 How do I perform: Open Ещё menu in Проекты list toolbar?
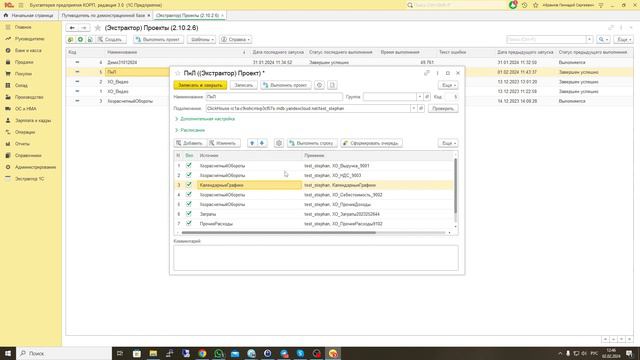pos(624,40)
